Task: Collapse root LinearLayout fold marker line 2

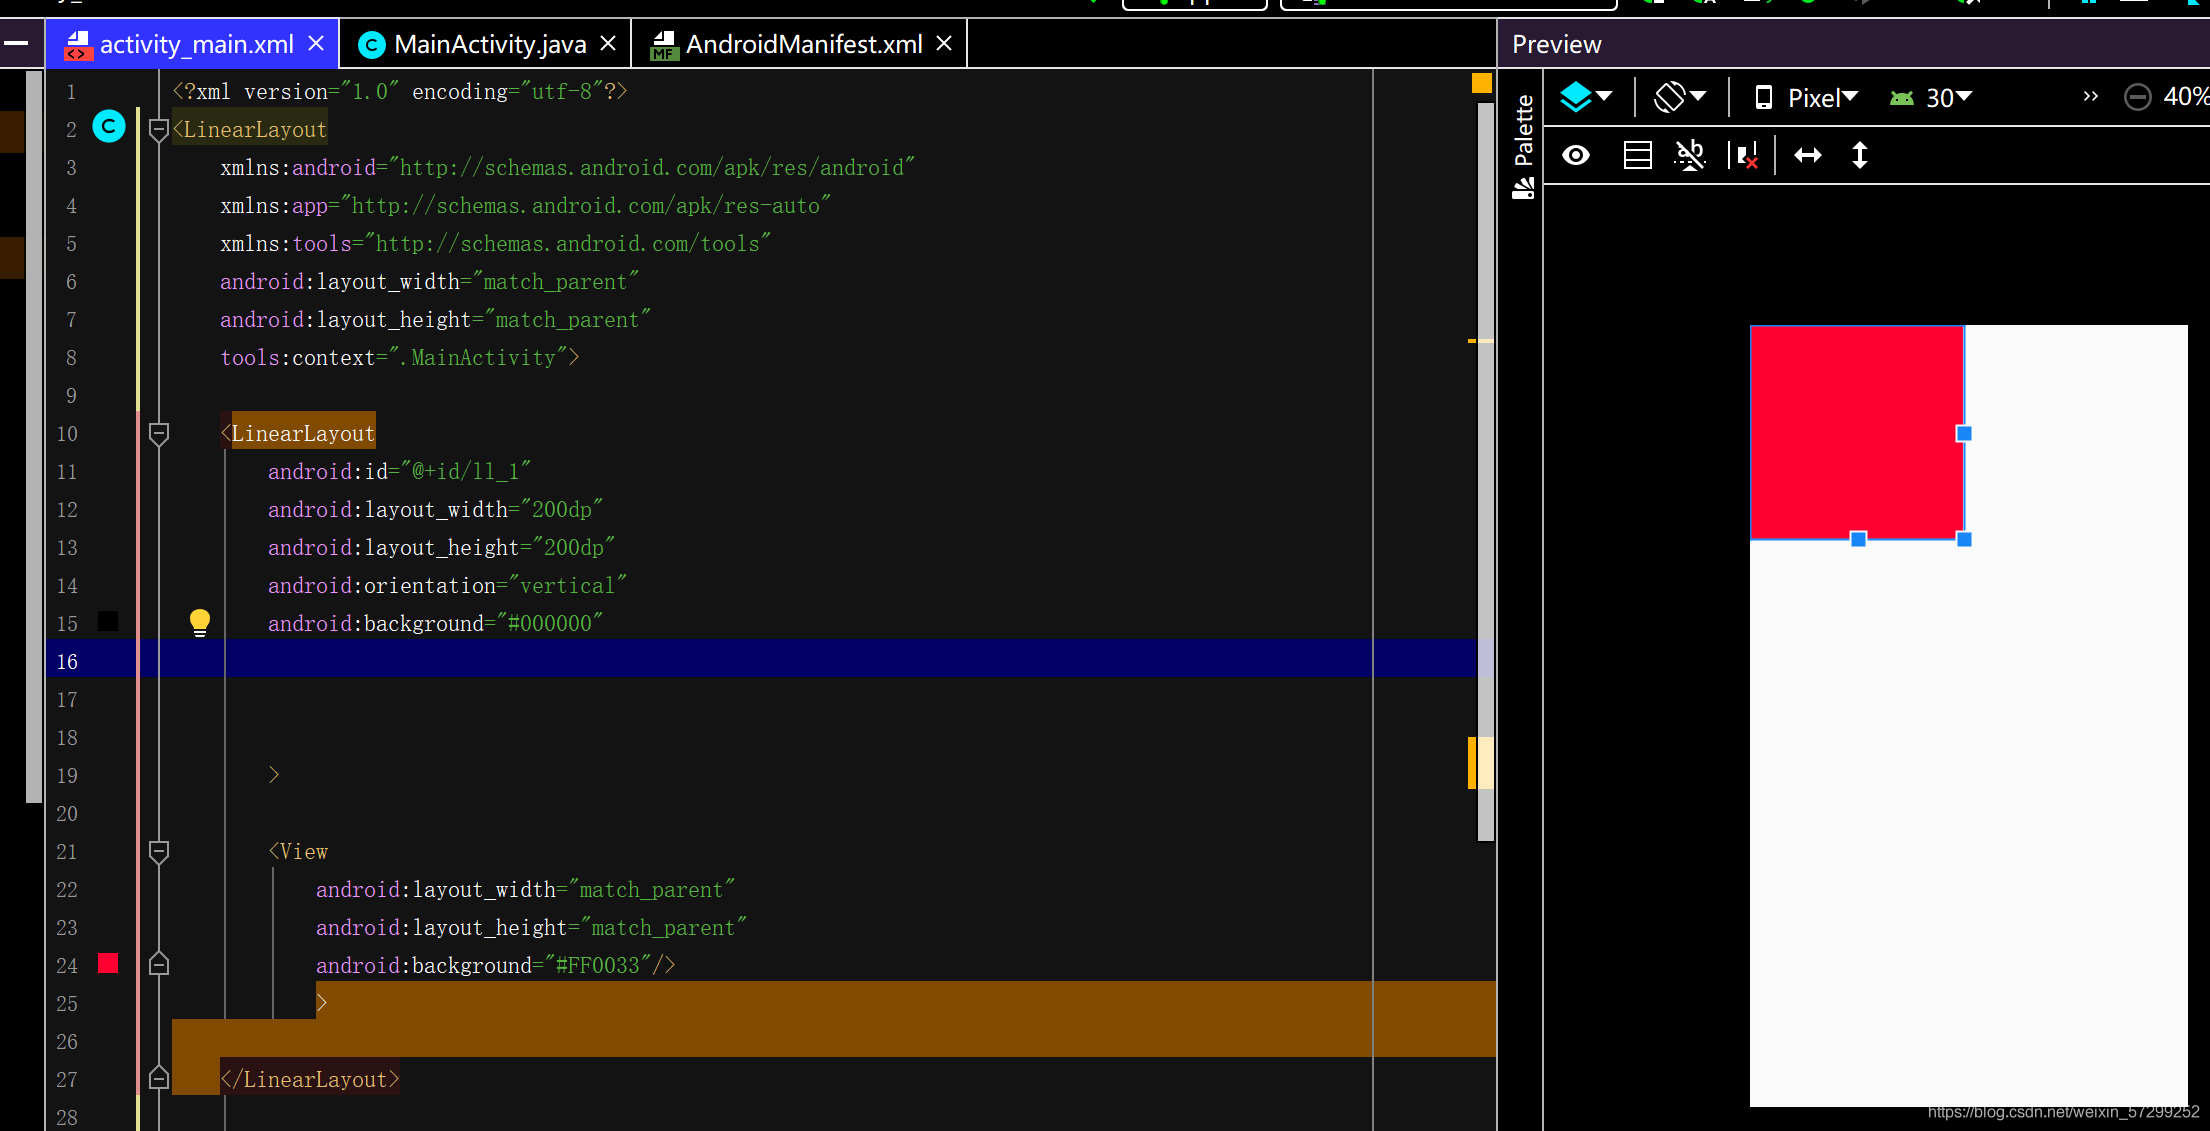Action: pos(158,129)
